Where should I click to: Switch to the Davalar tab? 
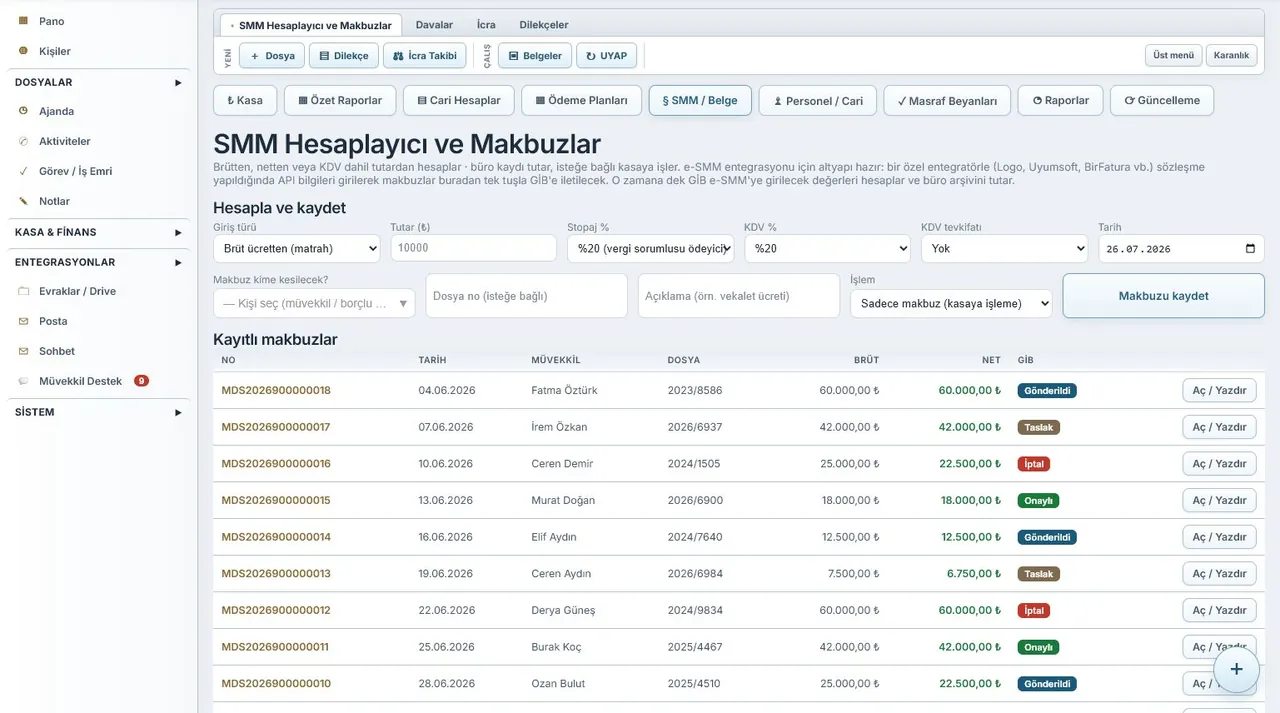coord(434,25)
